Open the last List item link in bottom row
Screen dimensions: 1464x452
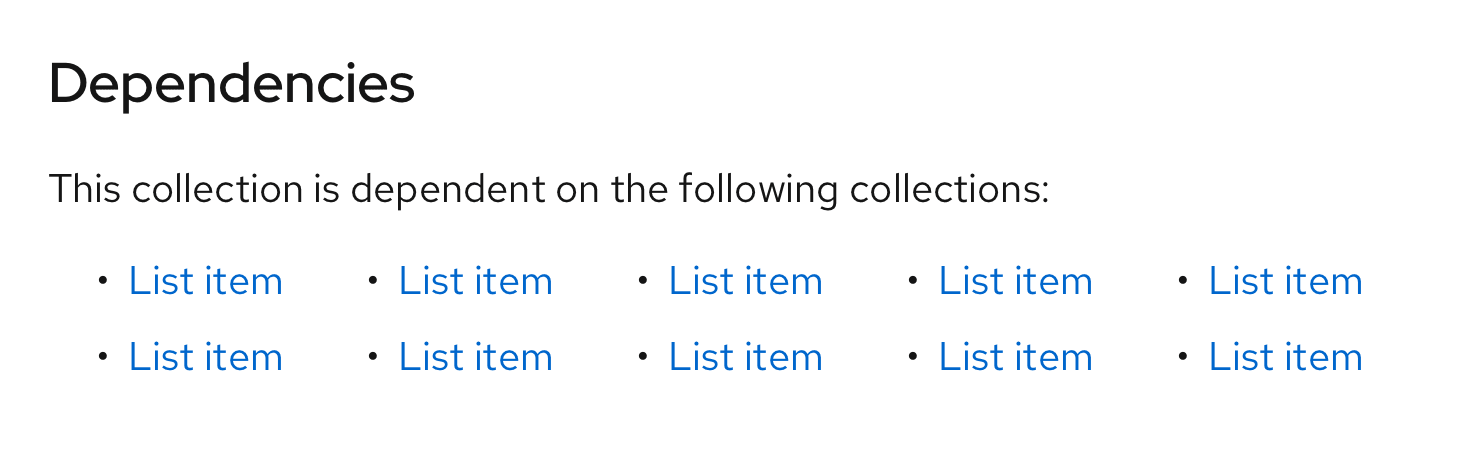click(x=1285, y=357)
